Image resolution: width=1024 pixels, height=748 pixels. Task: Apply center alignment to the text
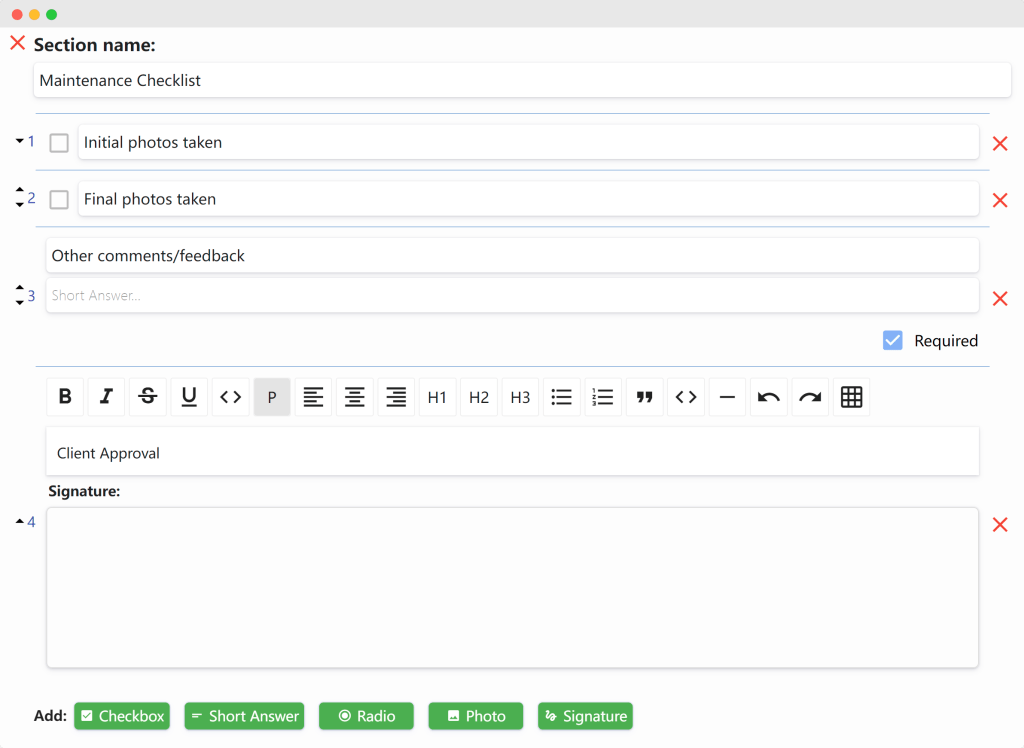coord(354,397)
